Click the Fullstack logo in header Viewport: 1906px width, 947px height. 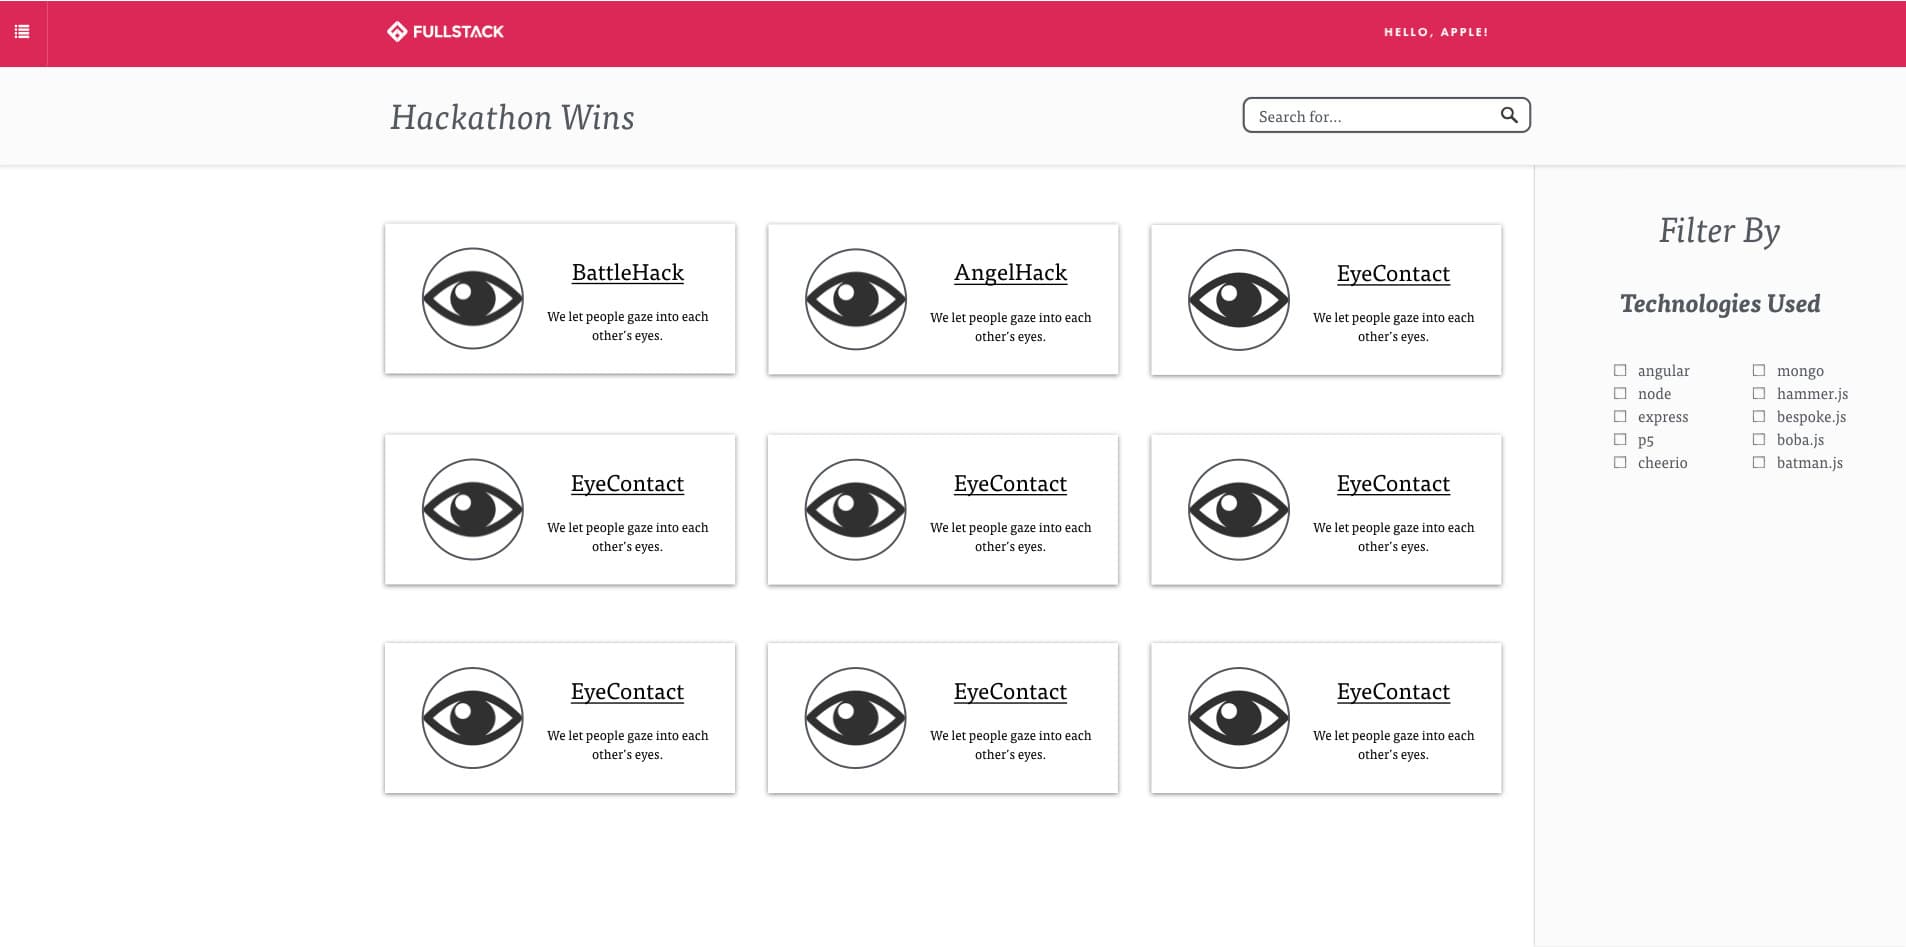point(445,32)
